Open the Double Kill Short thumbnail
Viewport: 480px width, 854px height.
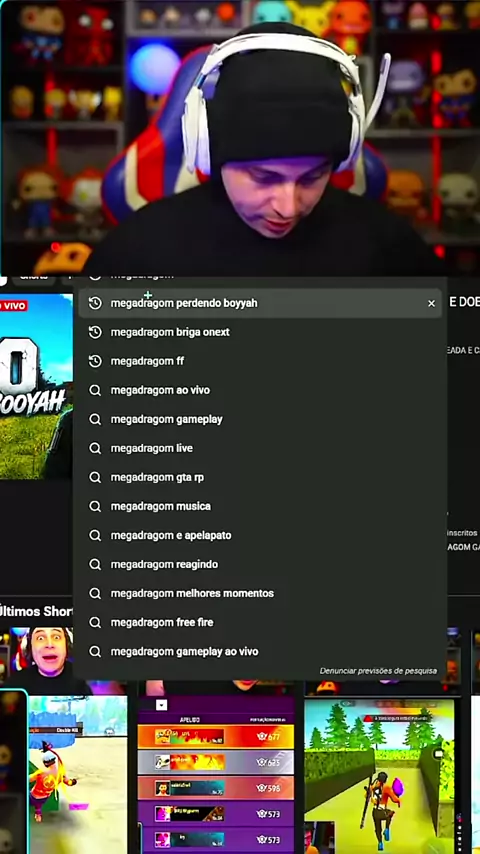[77, 774]
